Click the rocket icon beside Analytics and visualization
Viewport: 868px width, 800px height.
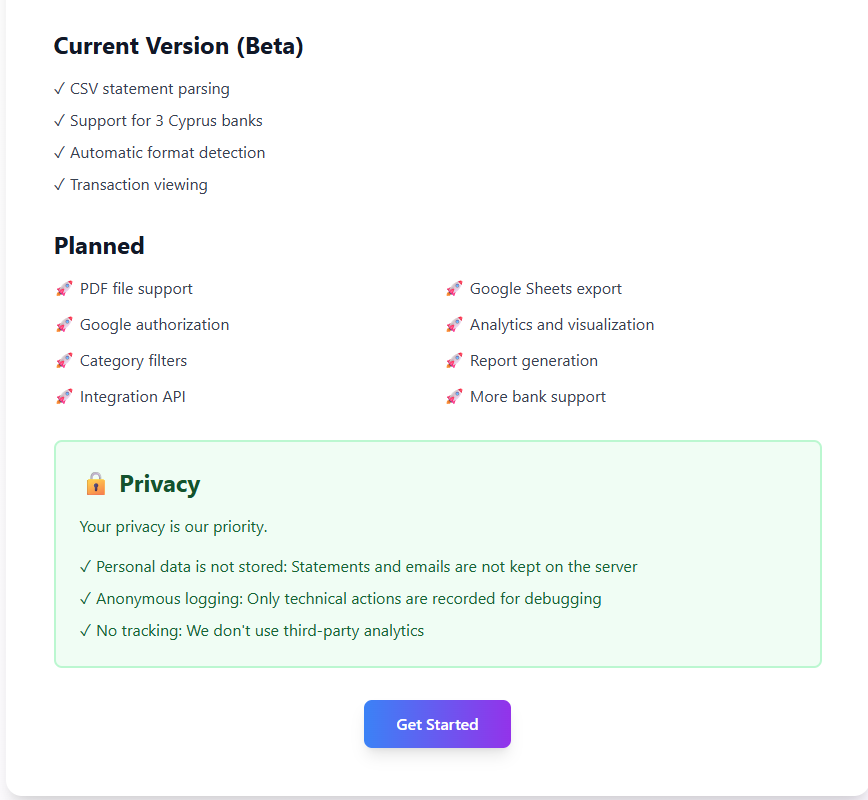tap(453, 324)
